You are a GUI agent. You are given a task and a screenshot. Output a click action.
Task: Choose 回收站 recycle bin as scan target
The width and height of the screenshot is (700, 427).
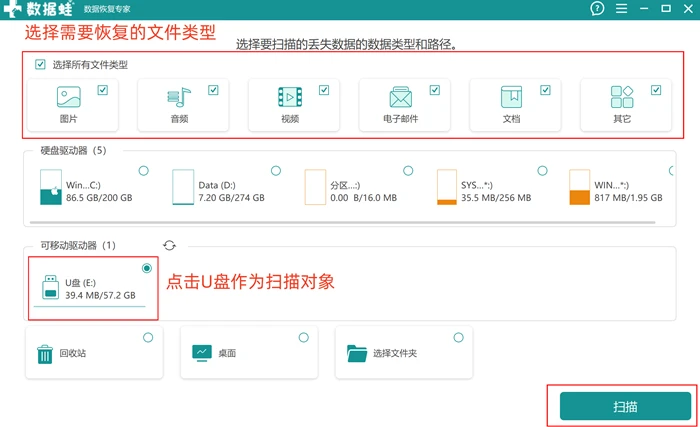pos(94,353)
